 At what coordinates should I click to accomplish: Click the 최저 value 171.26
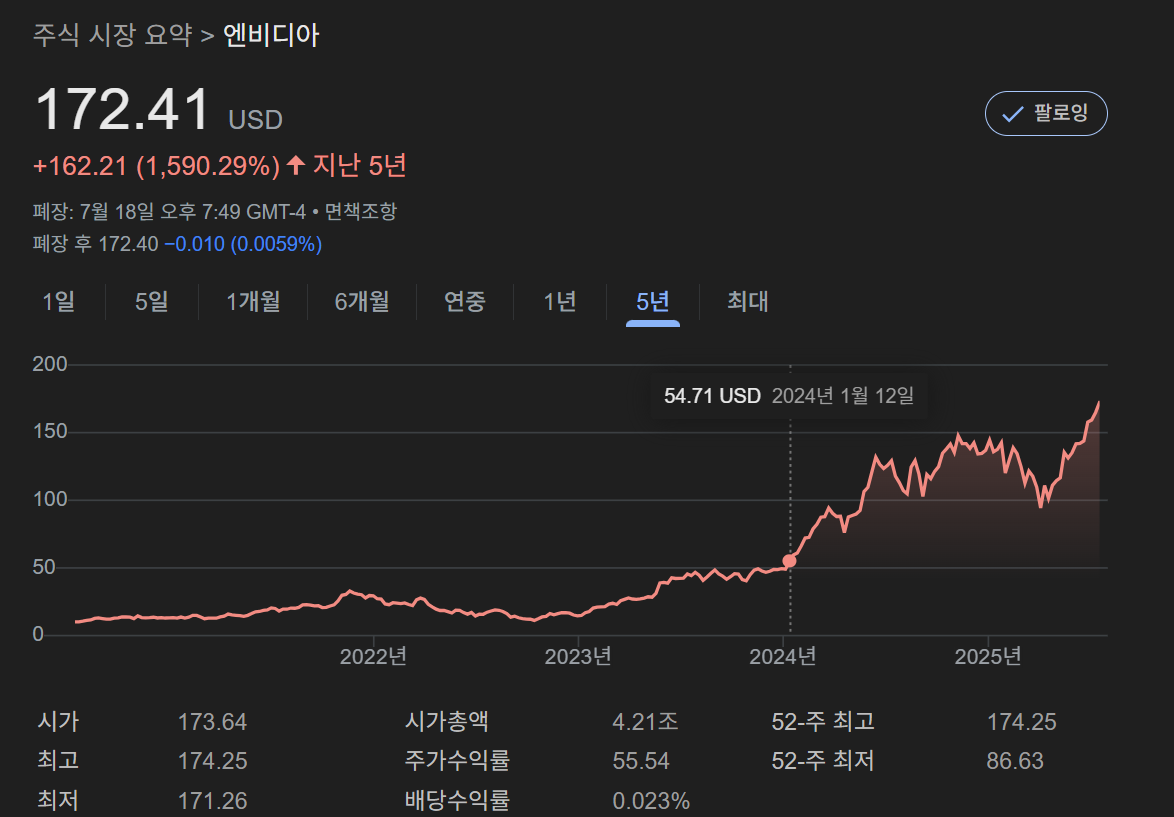point(212,801)
